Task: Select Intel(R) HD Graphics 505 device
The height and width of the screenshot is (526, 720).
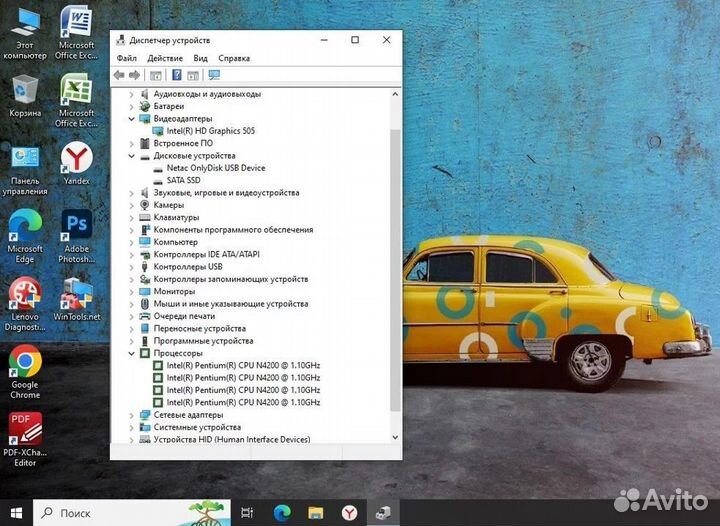Action: click(210, 131)
